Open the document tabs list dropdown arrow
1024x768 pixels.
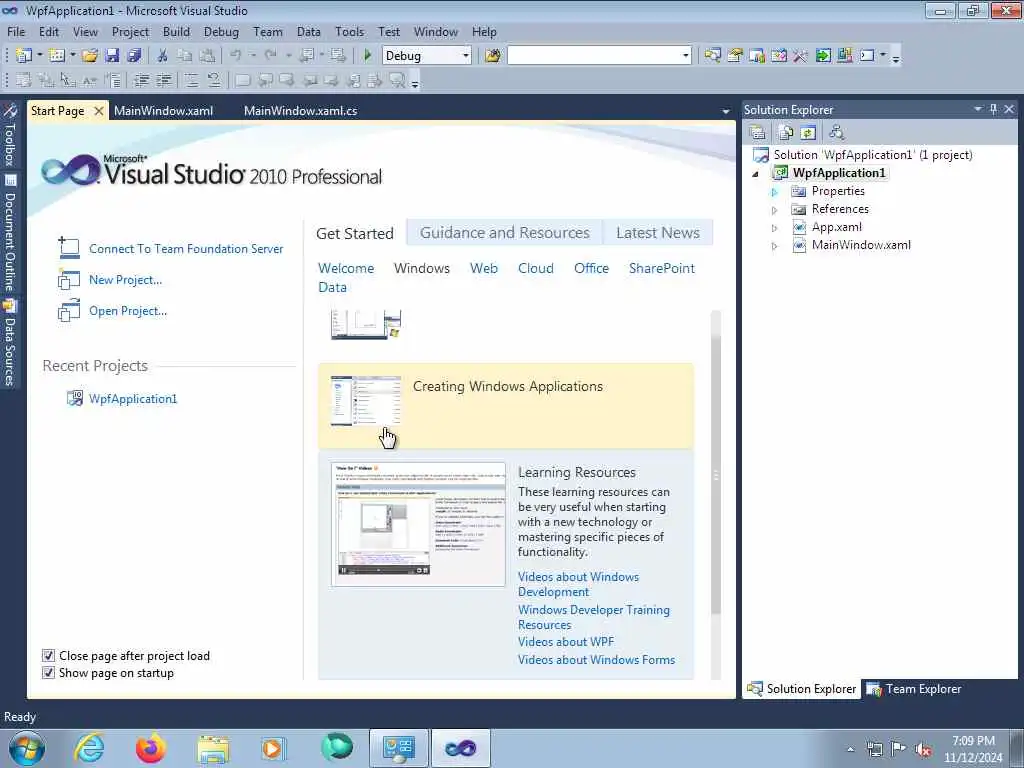click(726, 112)
